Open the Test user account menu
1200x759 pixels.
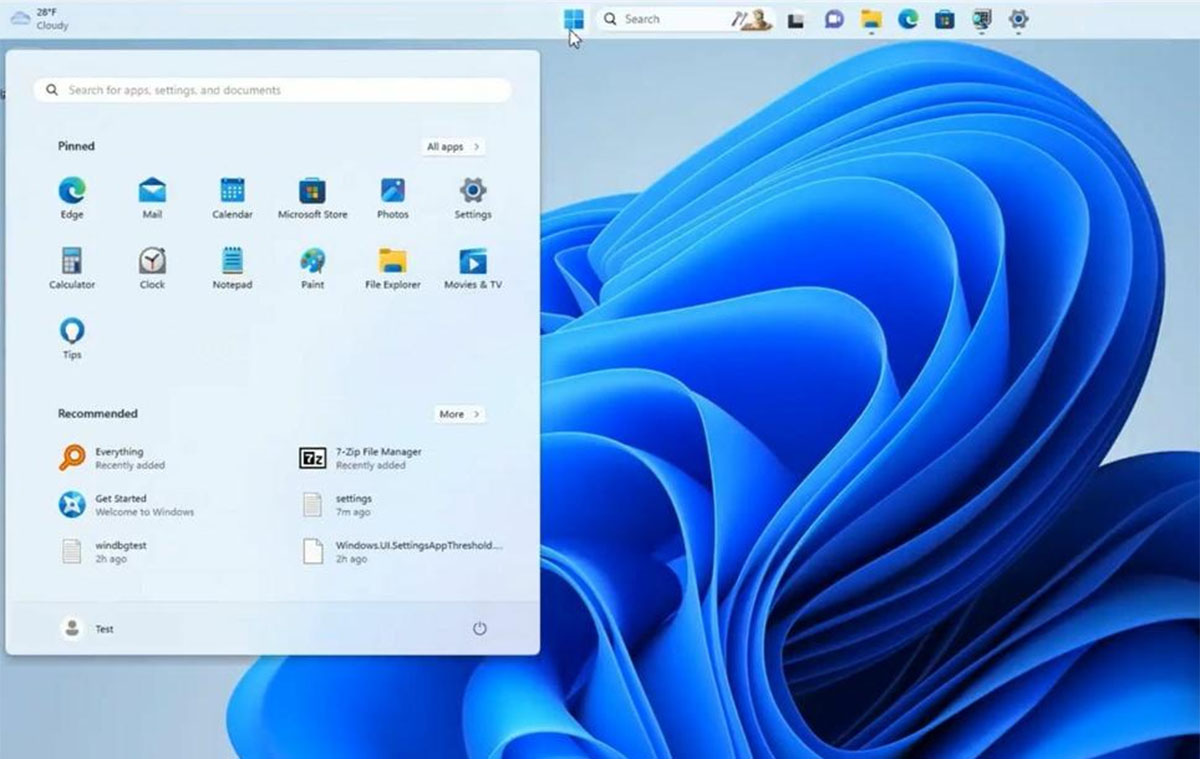(x=88, y=628)
